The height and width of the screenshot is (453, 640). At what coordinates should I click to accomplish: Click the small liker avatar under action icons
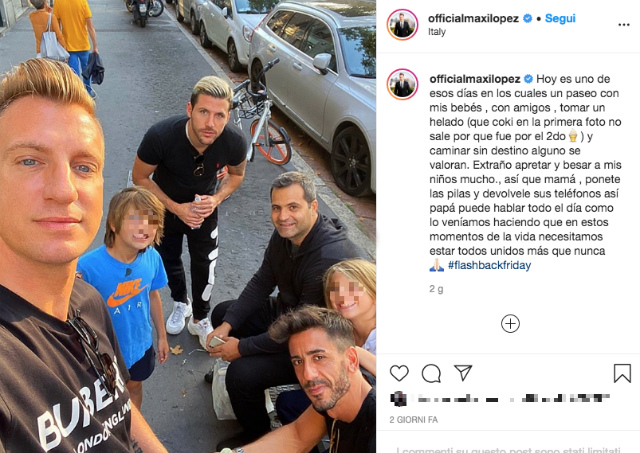click(x=398, y=398)
